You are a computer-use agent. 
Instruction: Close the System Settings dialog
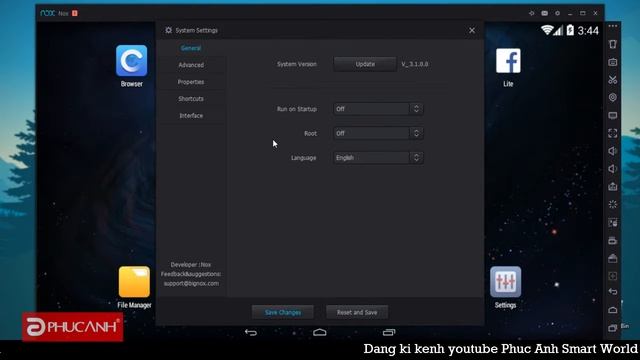[472, 30]
